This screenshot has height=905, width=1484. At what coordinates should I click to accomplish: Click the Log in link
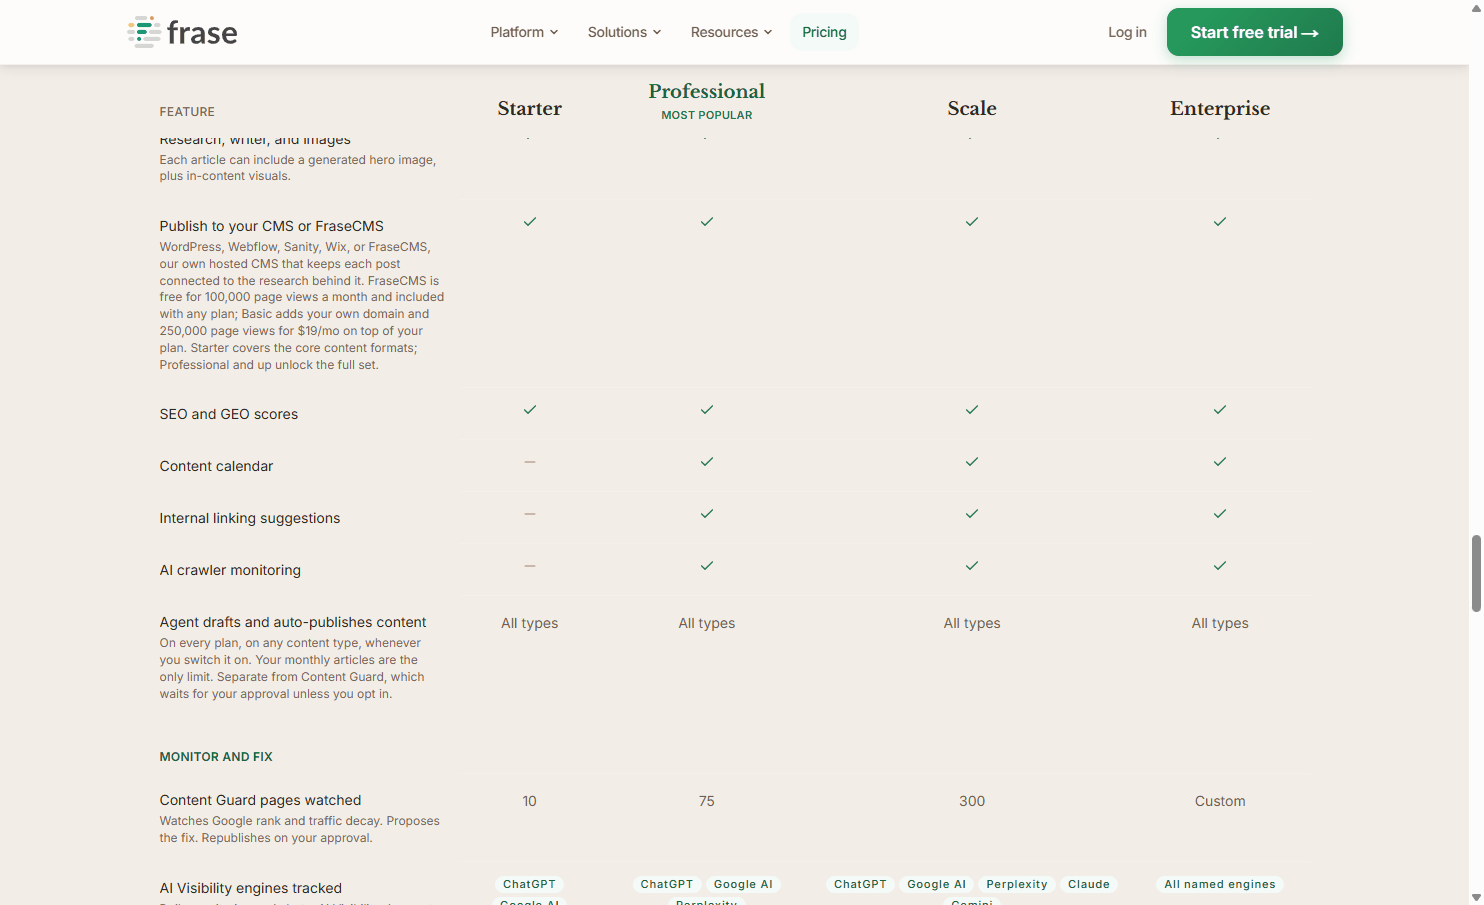[x=1127, y=32]
